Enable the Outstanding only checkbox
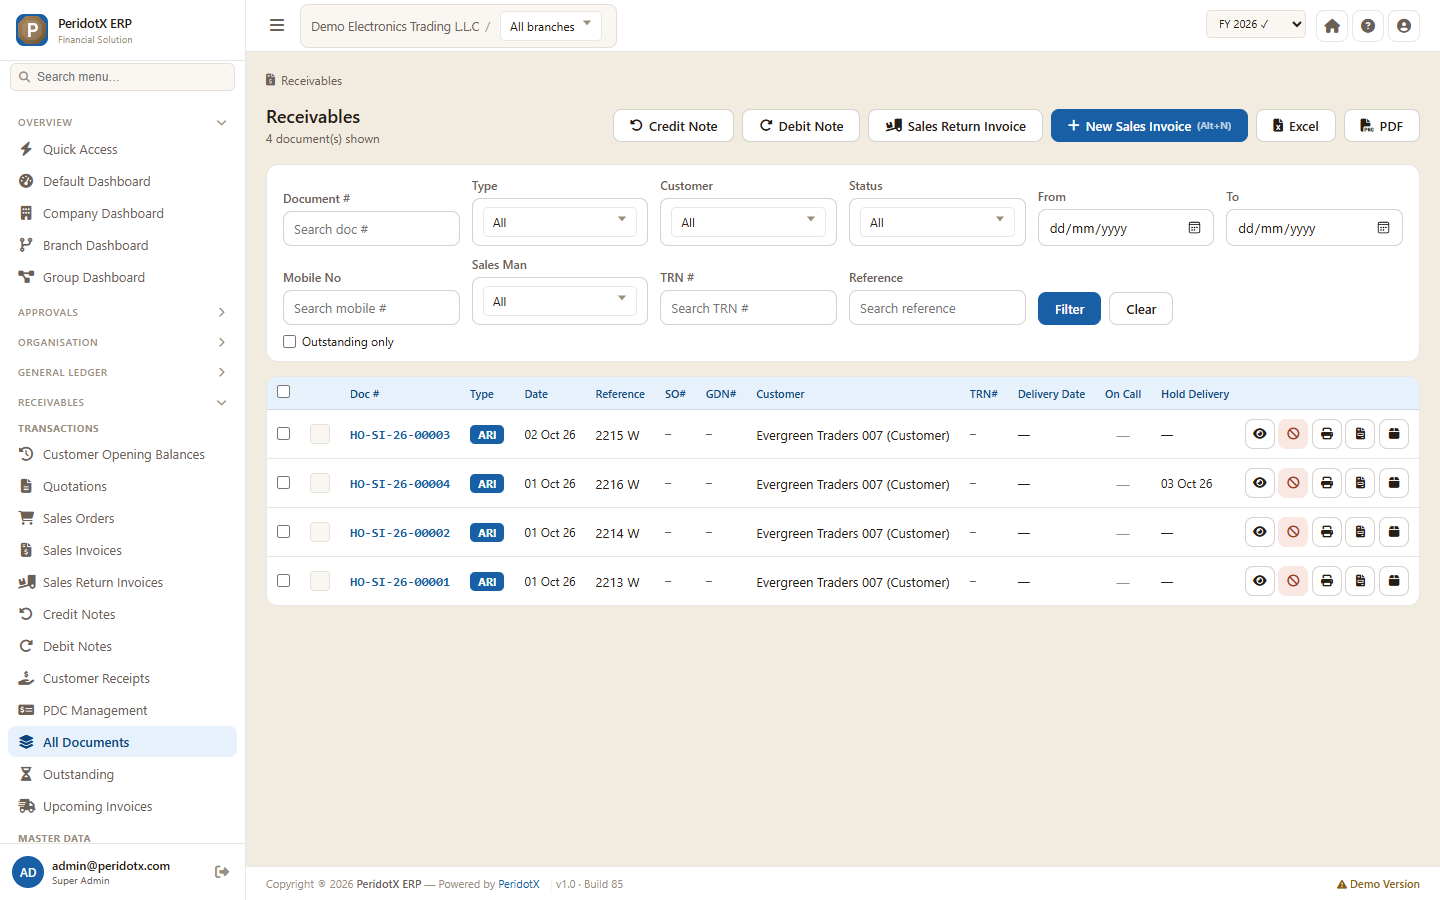Viewport: 1440px width, 900px height. click(x=290, y=342)
